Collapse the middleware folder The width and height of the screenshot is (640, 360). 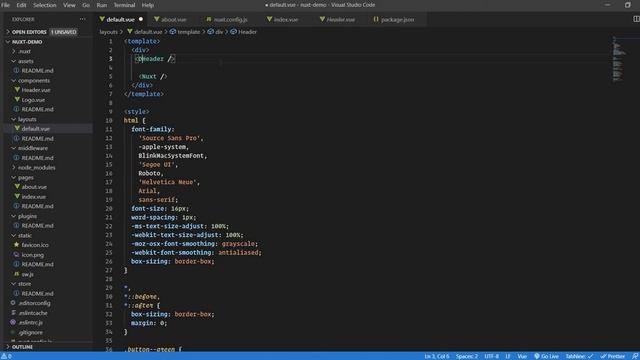(33, 148)
